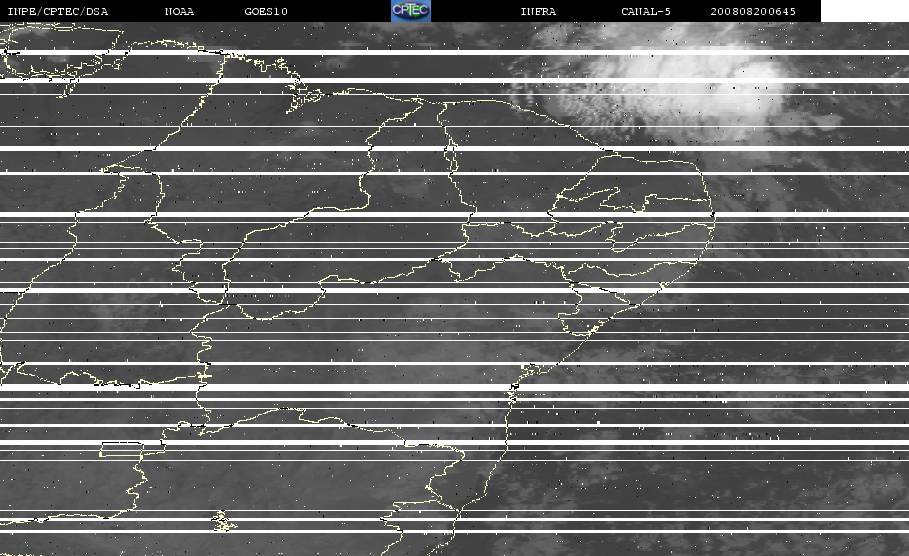Click the GOES10 satellite label

point(266,12)
